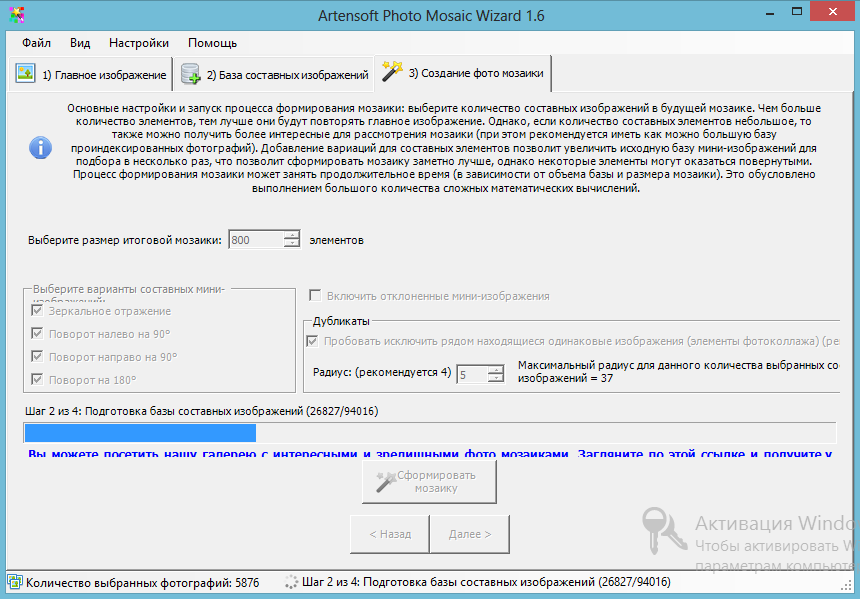Viewport: 860px width, 599px height.
Task: Open the Файл menu
Action: 36,43
